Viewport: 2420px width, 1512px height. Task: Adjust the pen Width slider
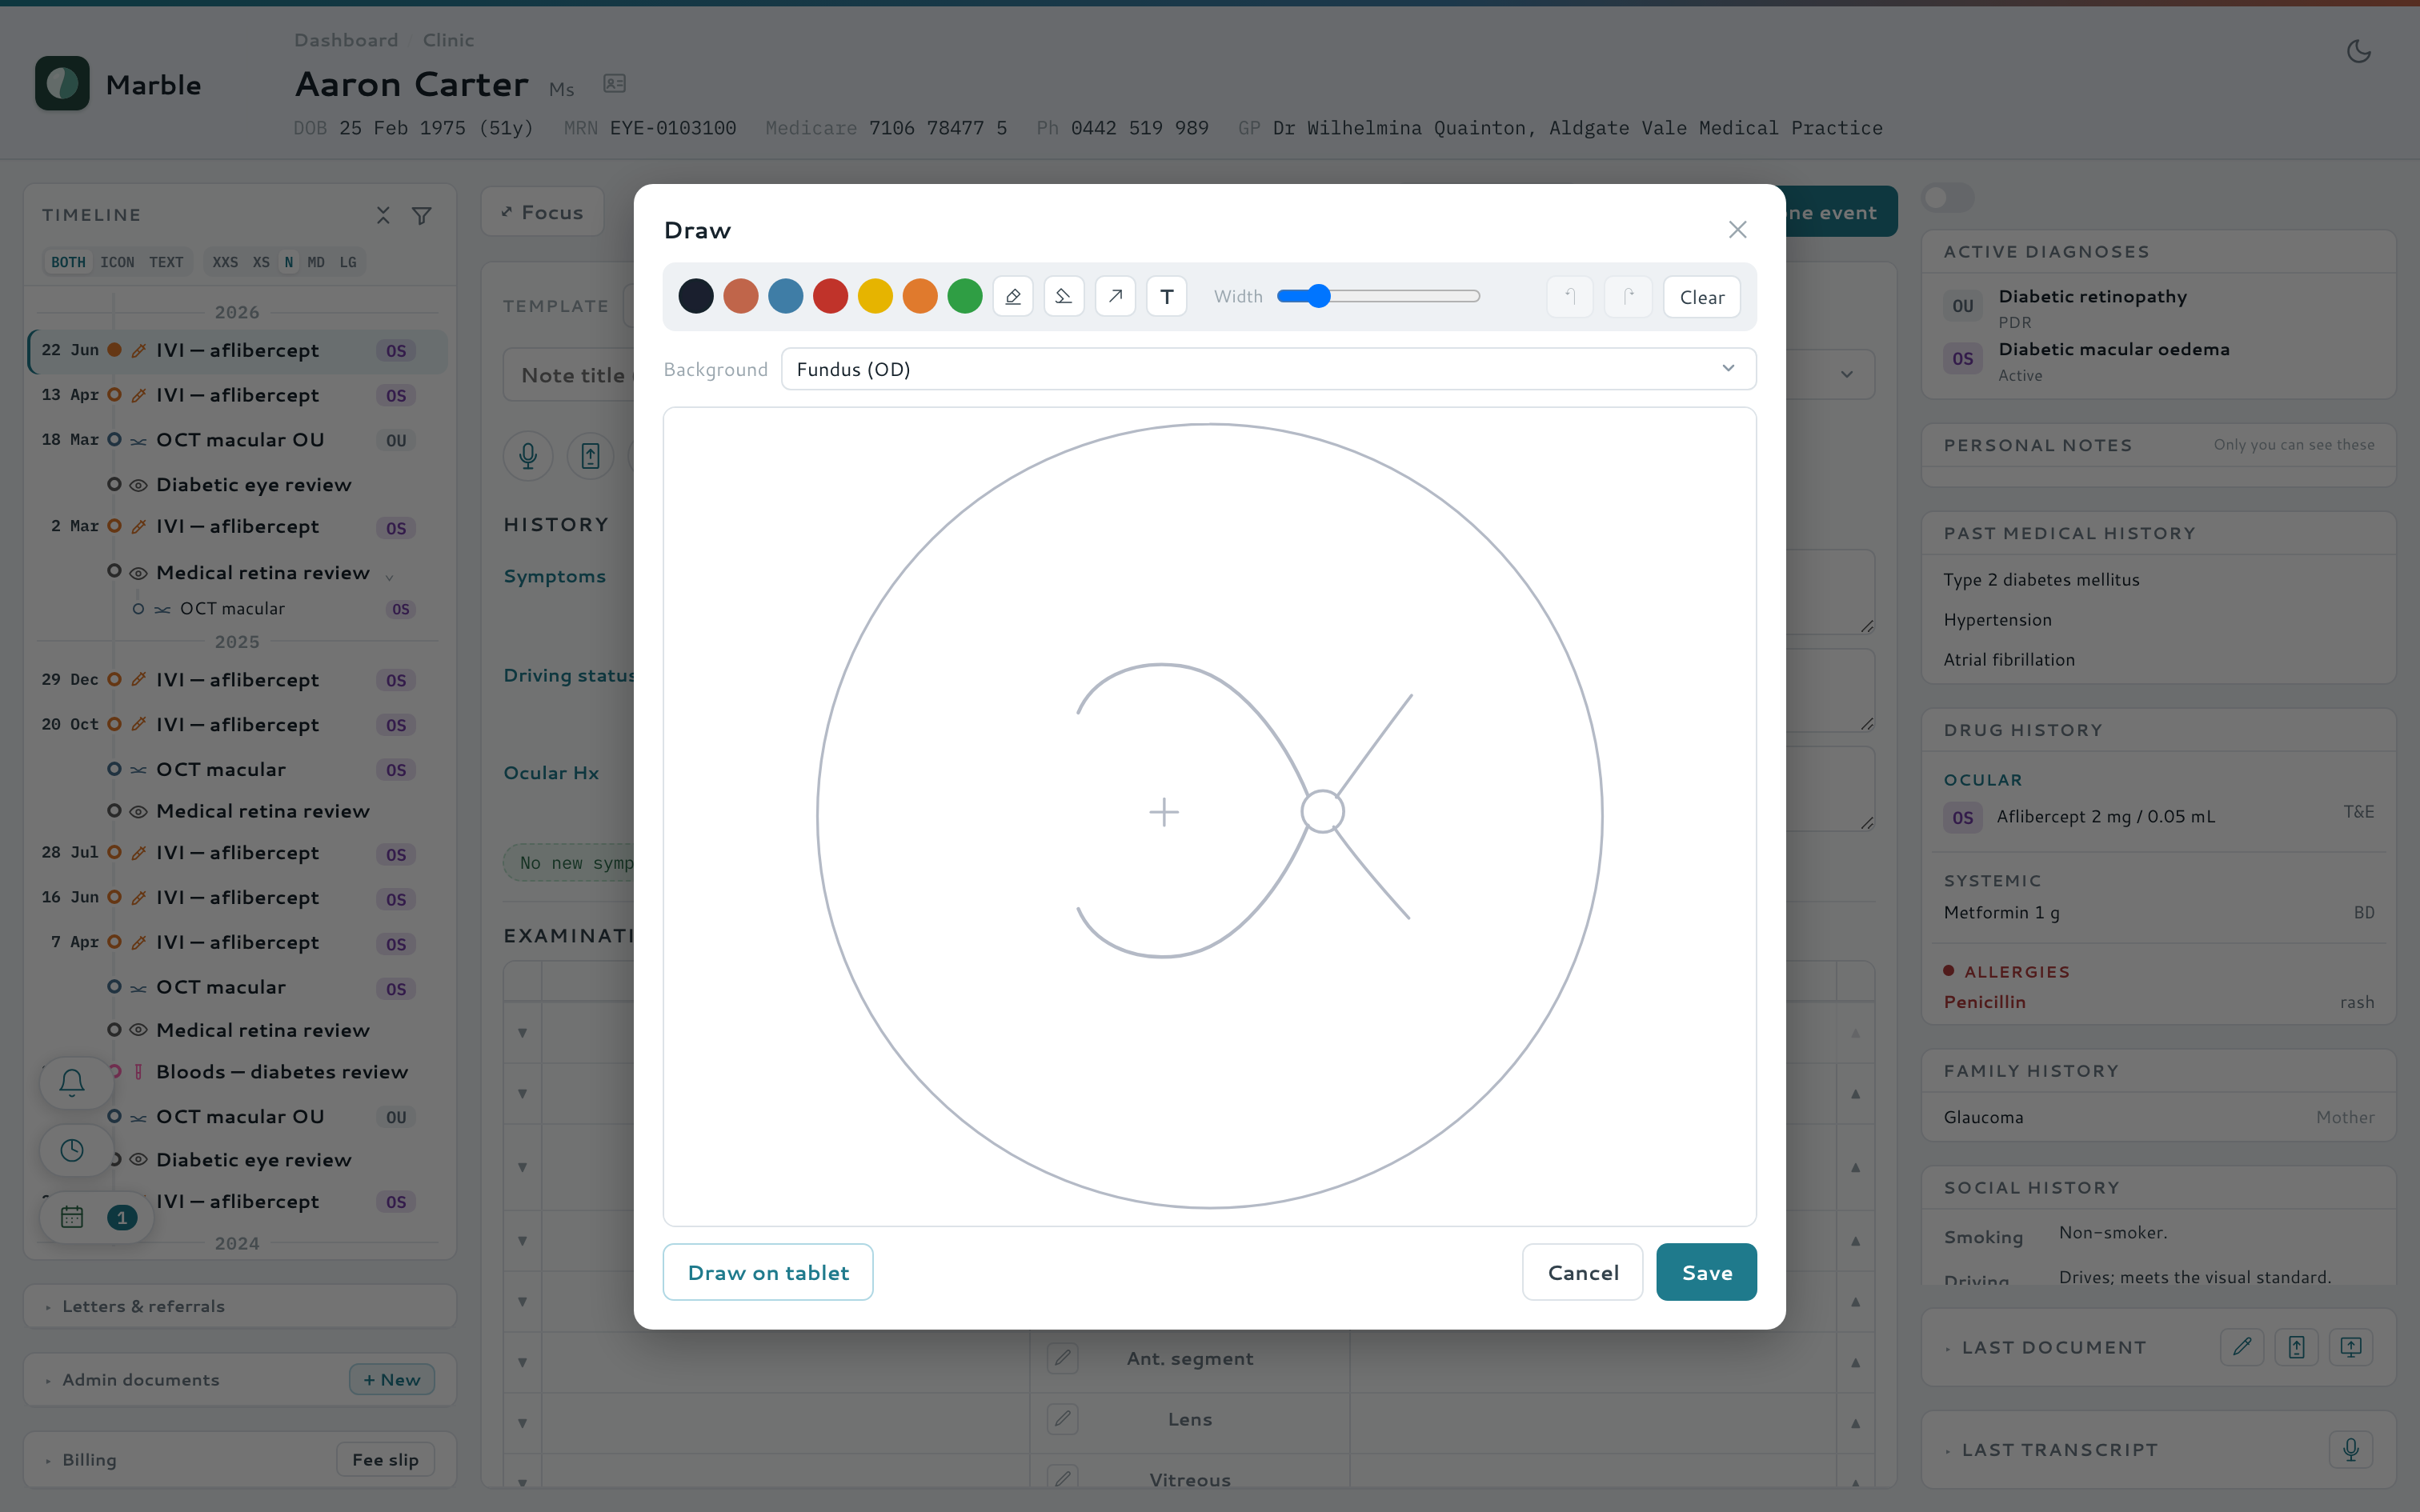1378,296
